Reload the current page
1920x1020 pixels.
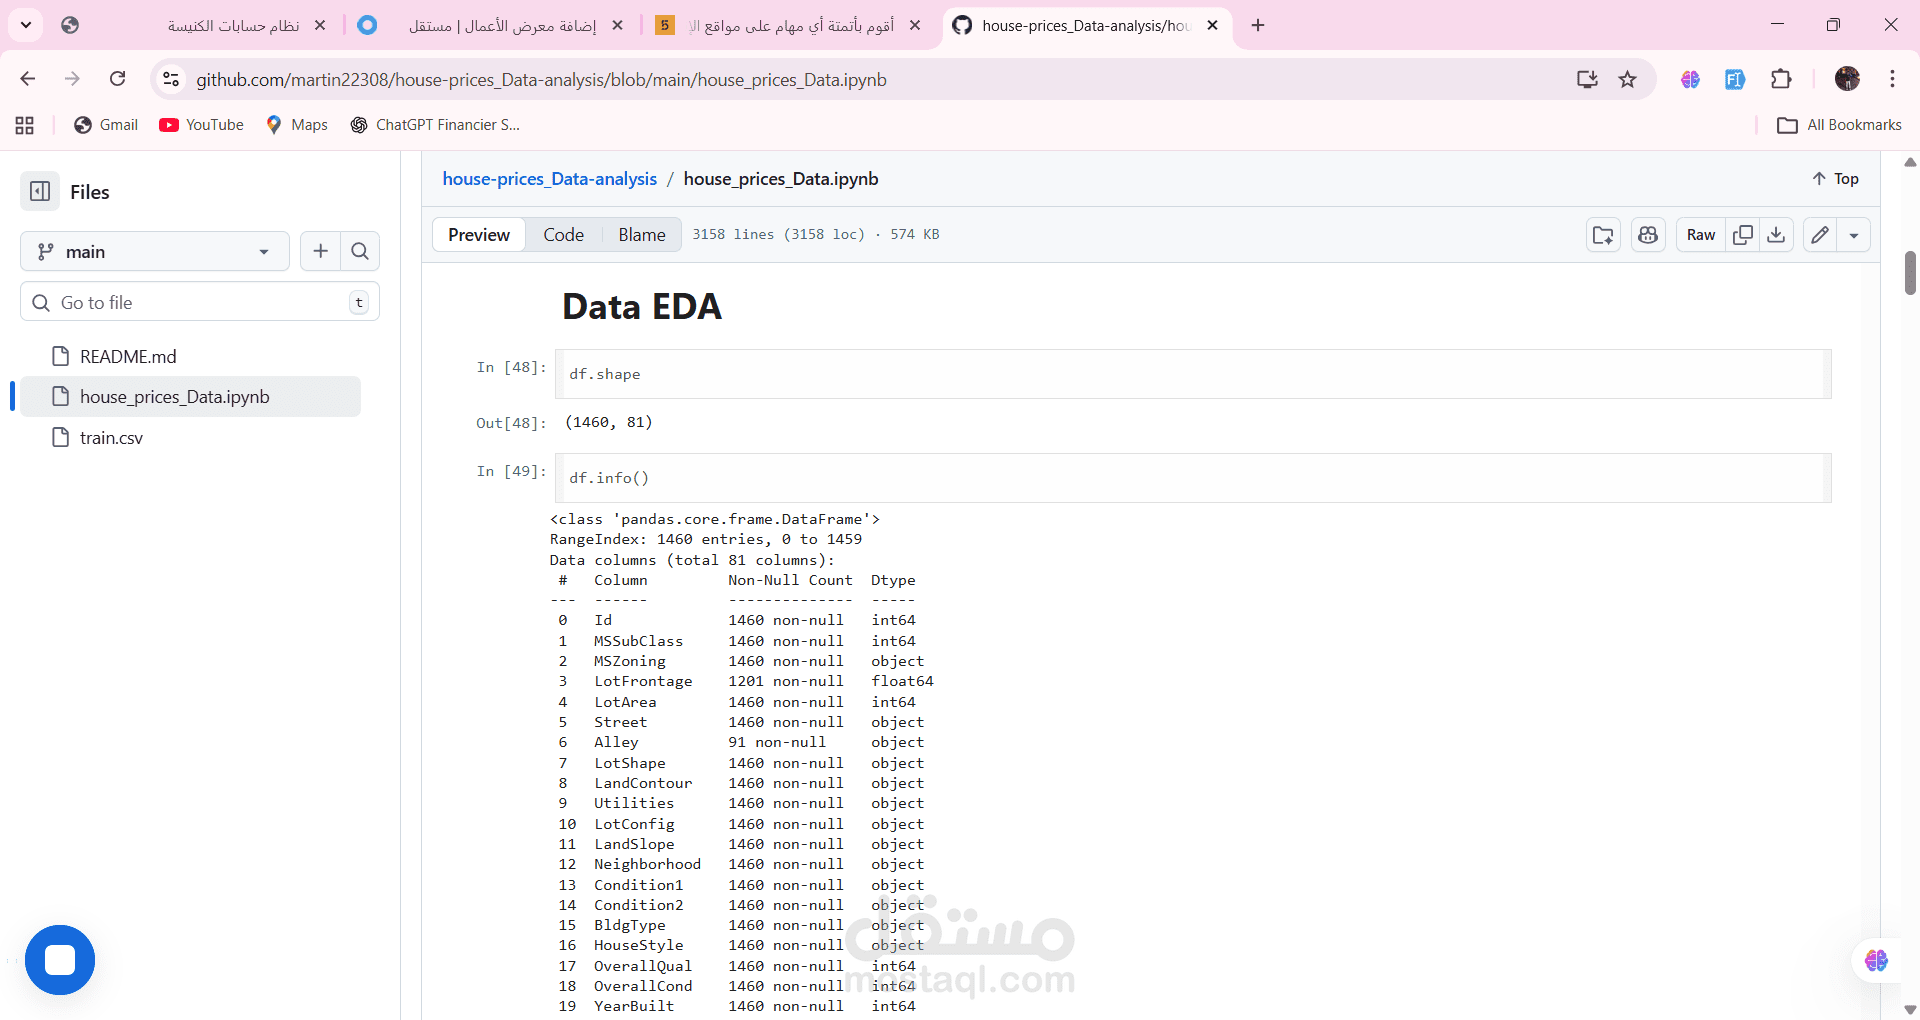[x=117, y=79]
